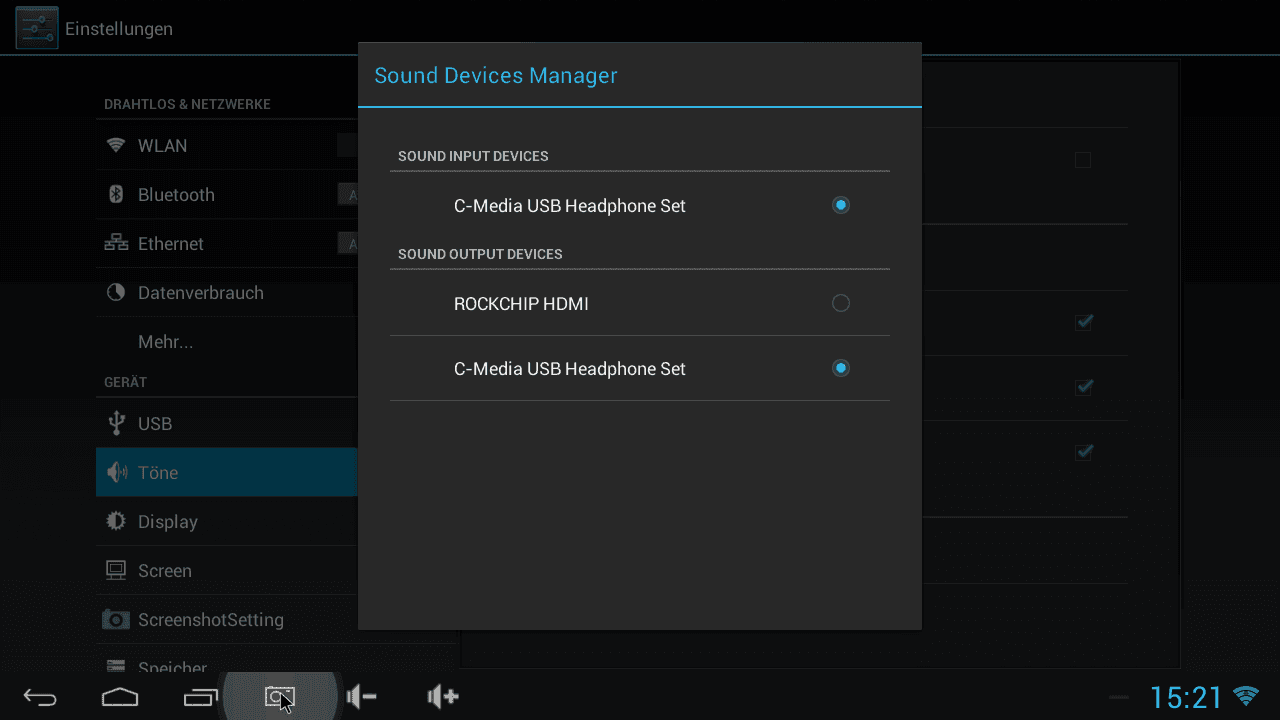The width and height of the screenshot is (1280, 720).
Task: Select ROCKCHIP HDMI output radio button
Action: [841, 303]
